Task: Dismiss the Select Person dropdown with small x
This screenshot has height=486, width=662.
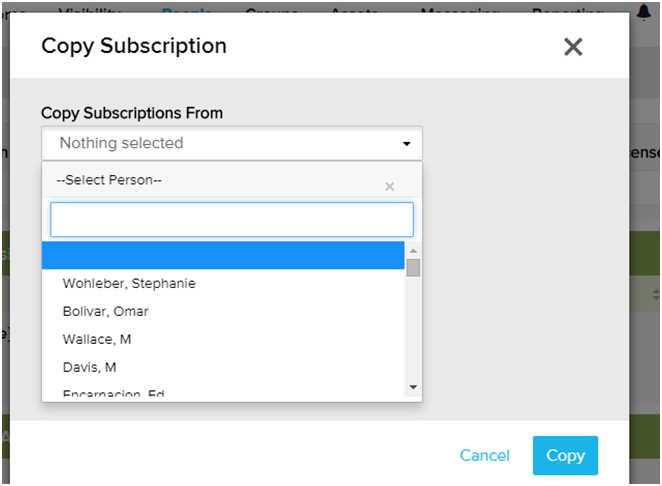Action: (390, 186)
